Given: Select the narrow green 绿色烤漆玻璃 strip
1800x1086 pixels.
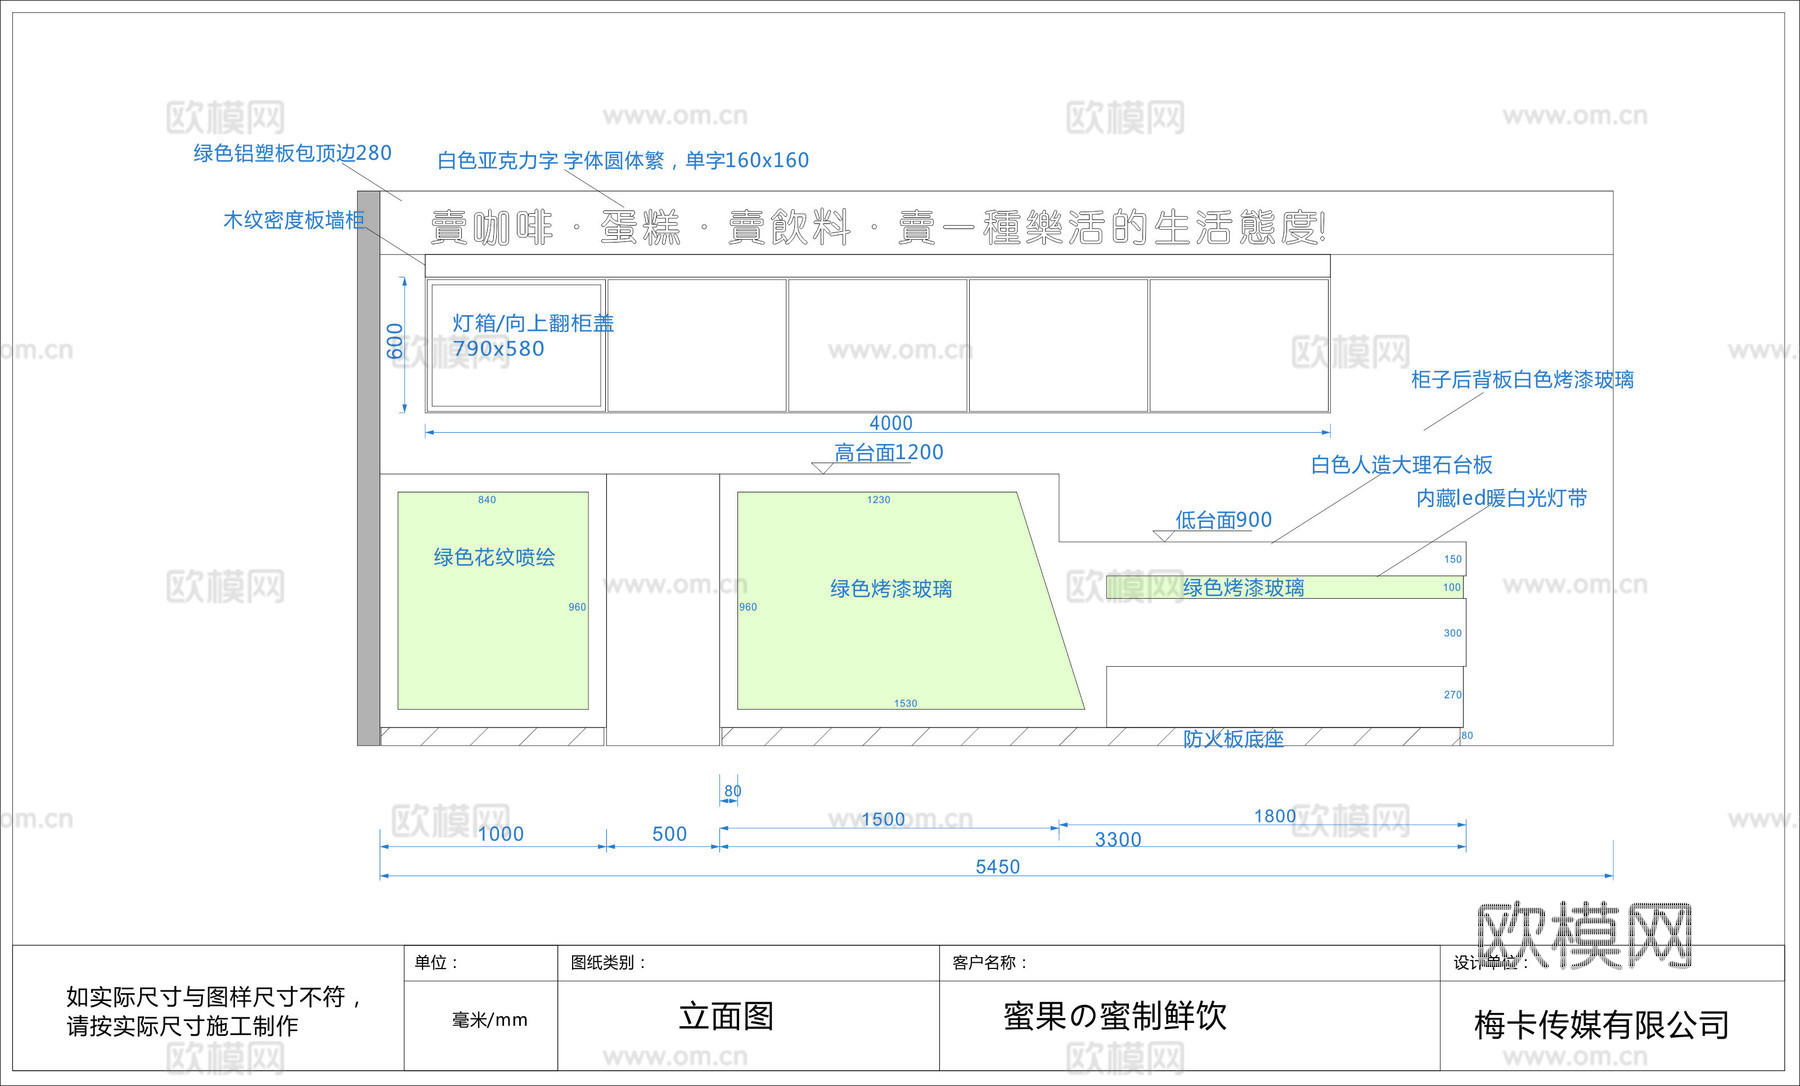Looking at the screenshot, I should [1245, 588].
